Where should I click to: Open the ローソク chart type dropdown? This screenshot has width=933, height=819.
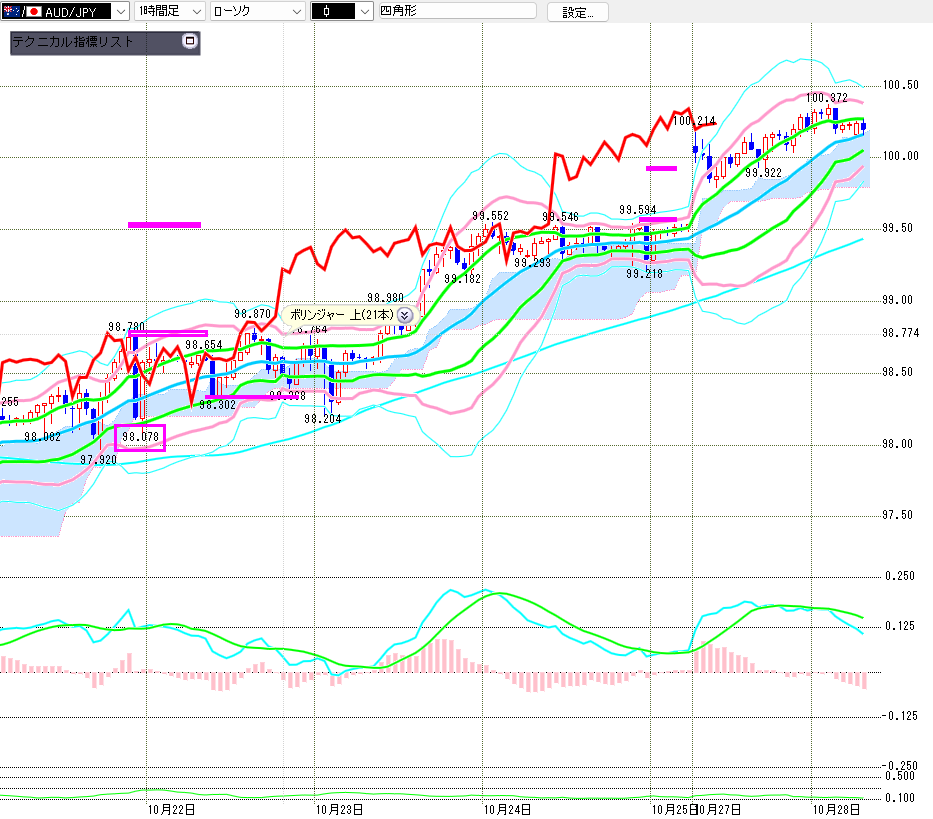pos(296,12)
